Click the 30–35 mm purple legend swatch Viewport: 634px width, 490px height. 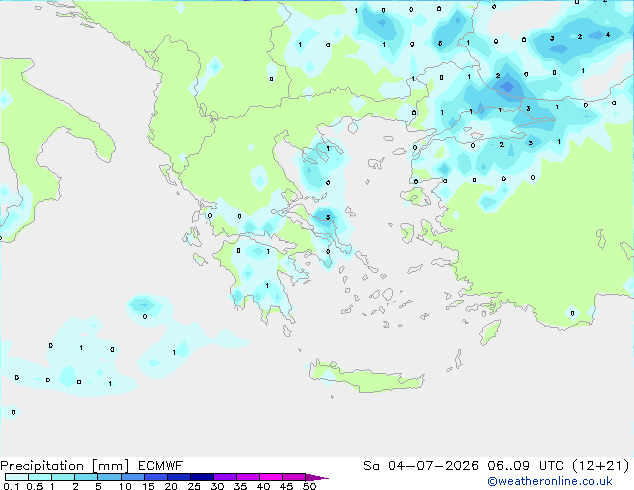[225, 477]
